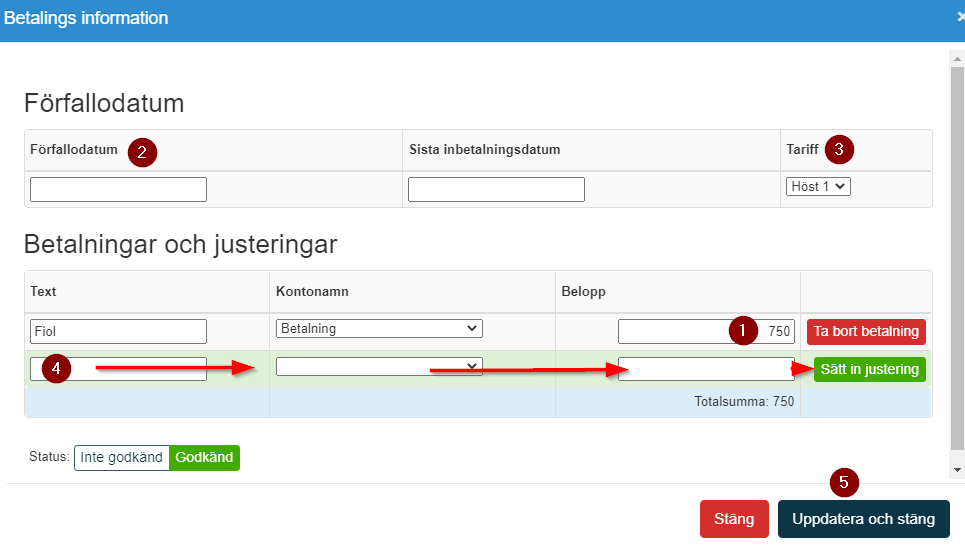Click the scrollbar down arrow
Image resolution: width=965 pixels, height=548 pixels.
pos(957,470)
